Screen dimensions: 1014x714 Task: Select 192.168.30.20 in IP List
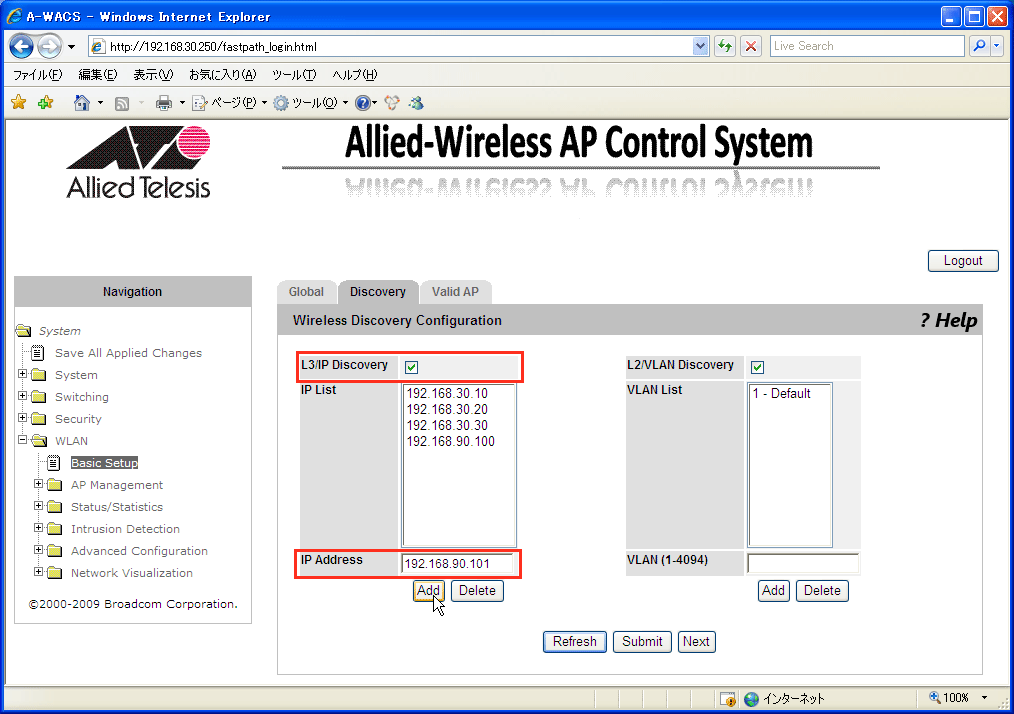click(448, 409)
